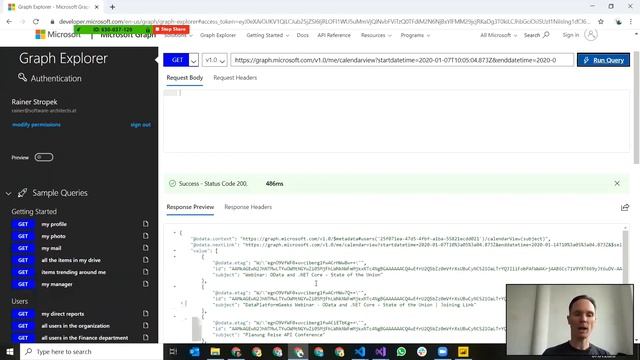Viewport: 640px width, 360px height.
Task: Click inside the Request Body editor
Action: (x=396, y=120)
